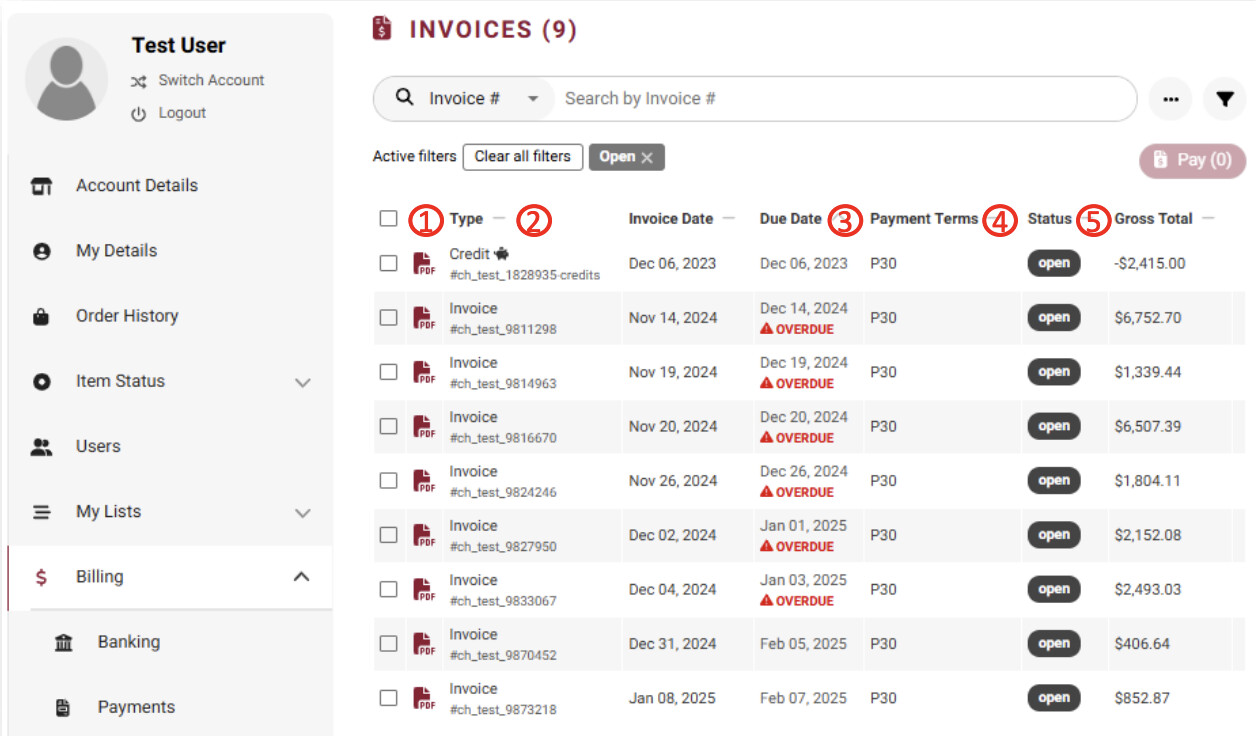The width and height of the screenshot is (1256, 736).
Task: Download PDF for the Credit row
Action: pyautogui.click(x=424, y=264)
